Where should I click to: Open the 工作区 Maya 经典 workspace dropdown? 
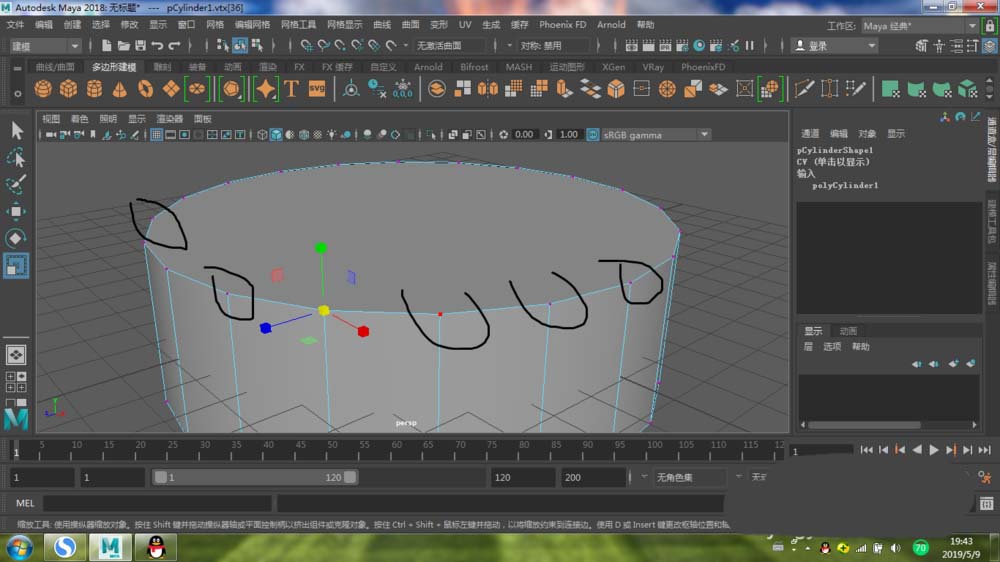(x=920, y=26)
